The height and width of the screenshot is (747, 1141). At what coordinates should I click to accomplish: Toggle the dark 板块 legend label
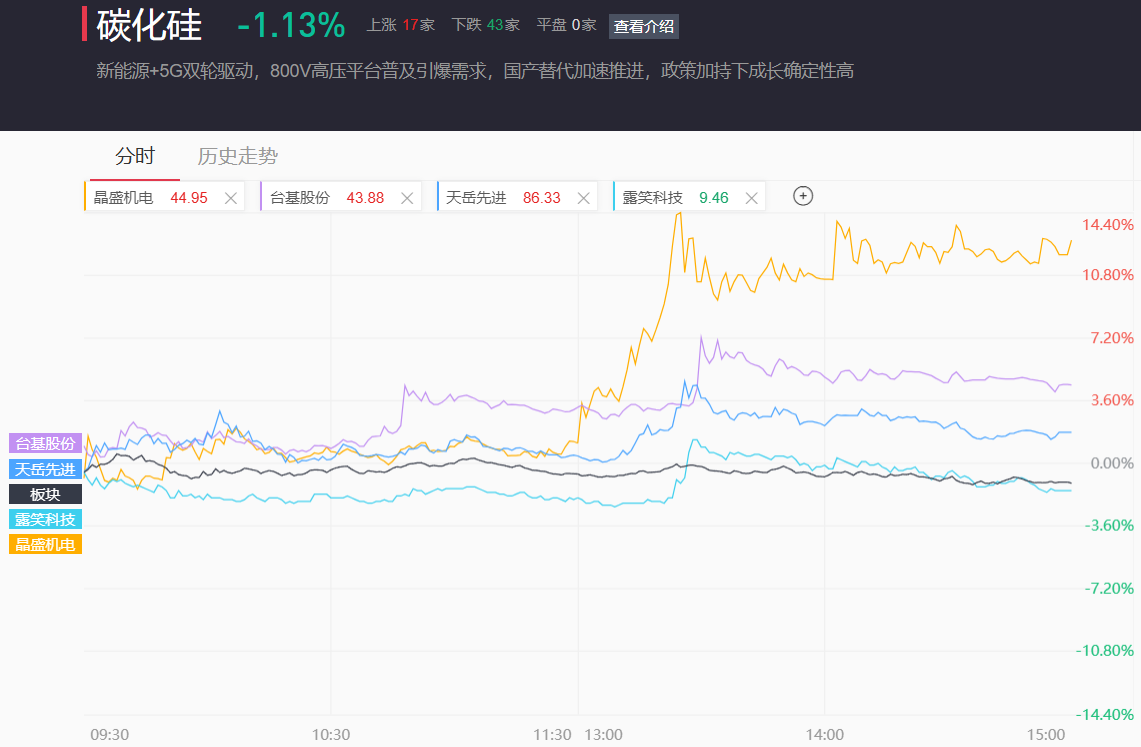[x=45, y=494]
